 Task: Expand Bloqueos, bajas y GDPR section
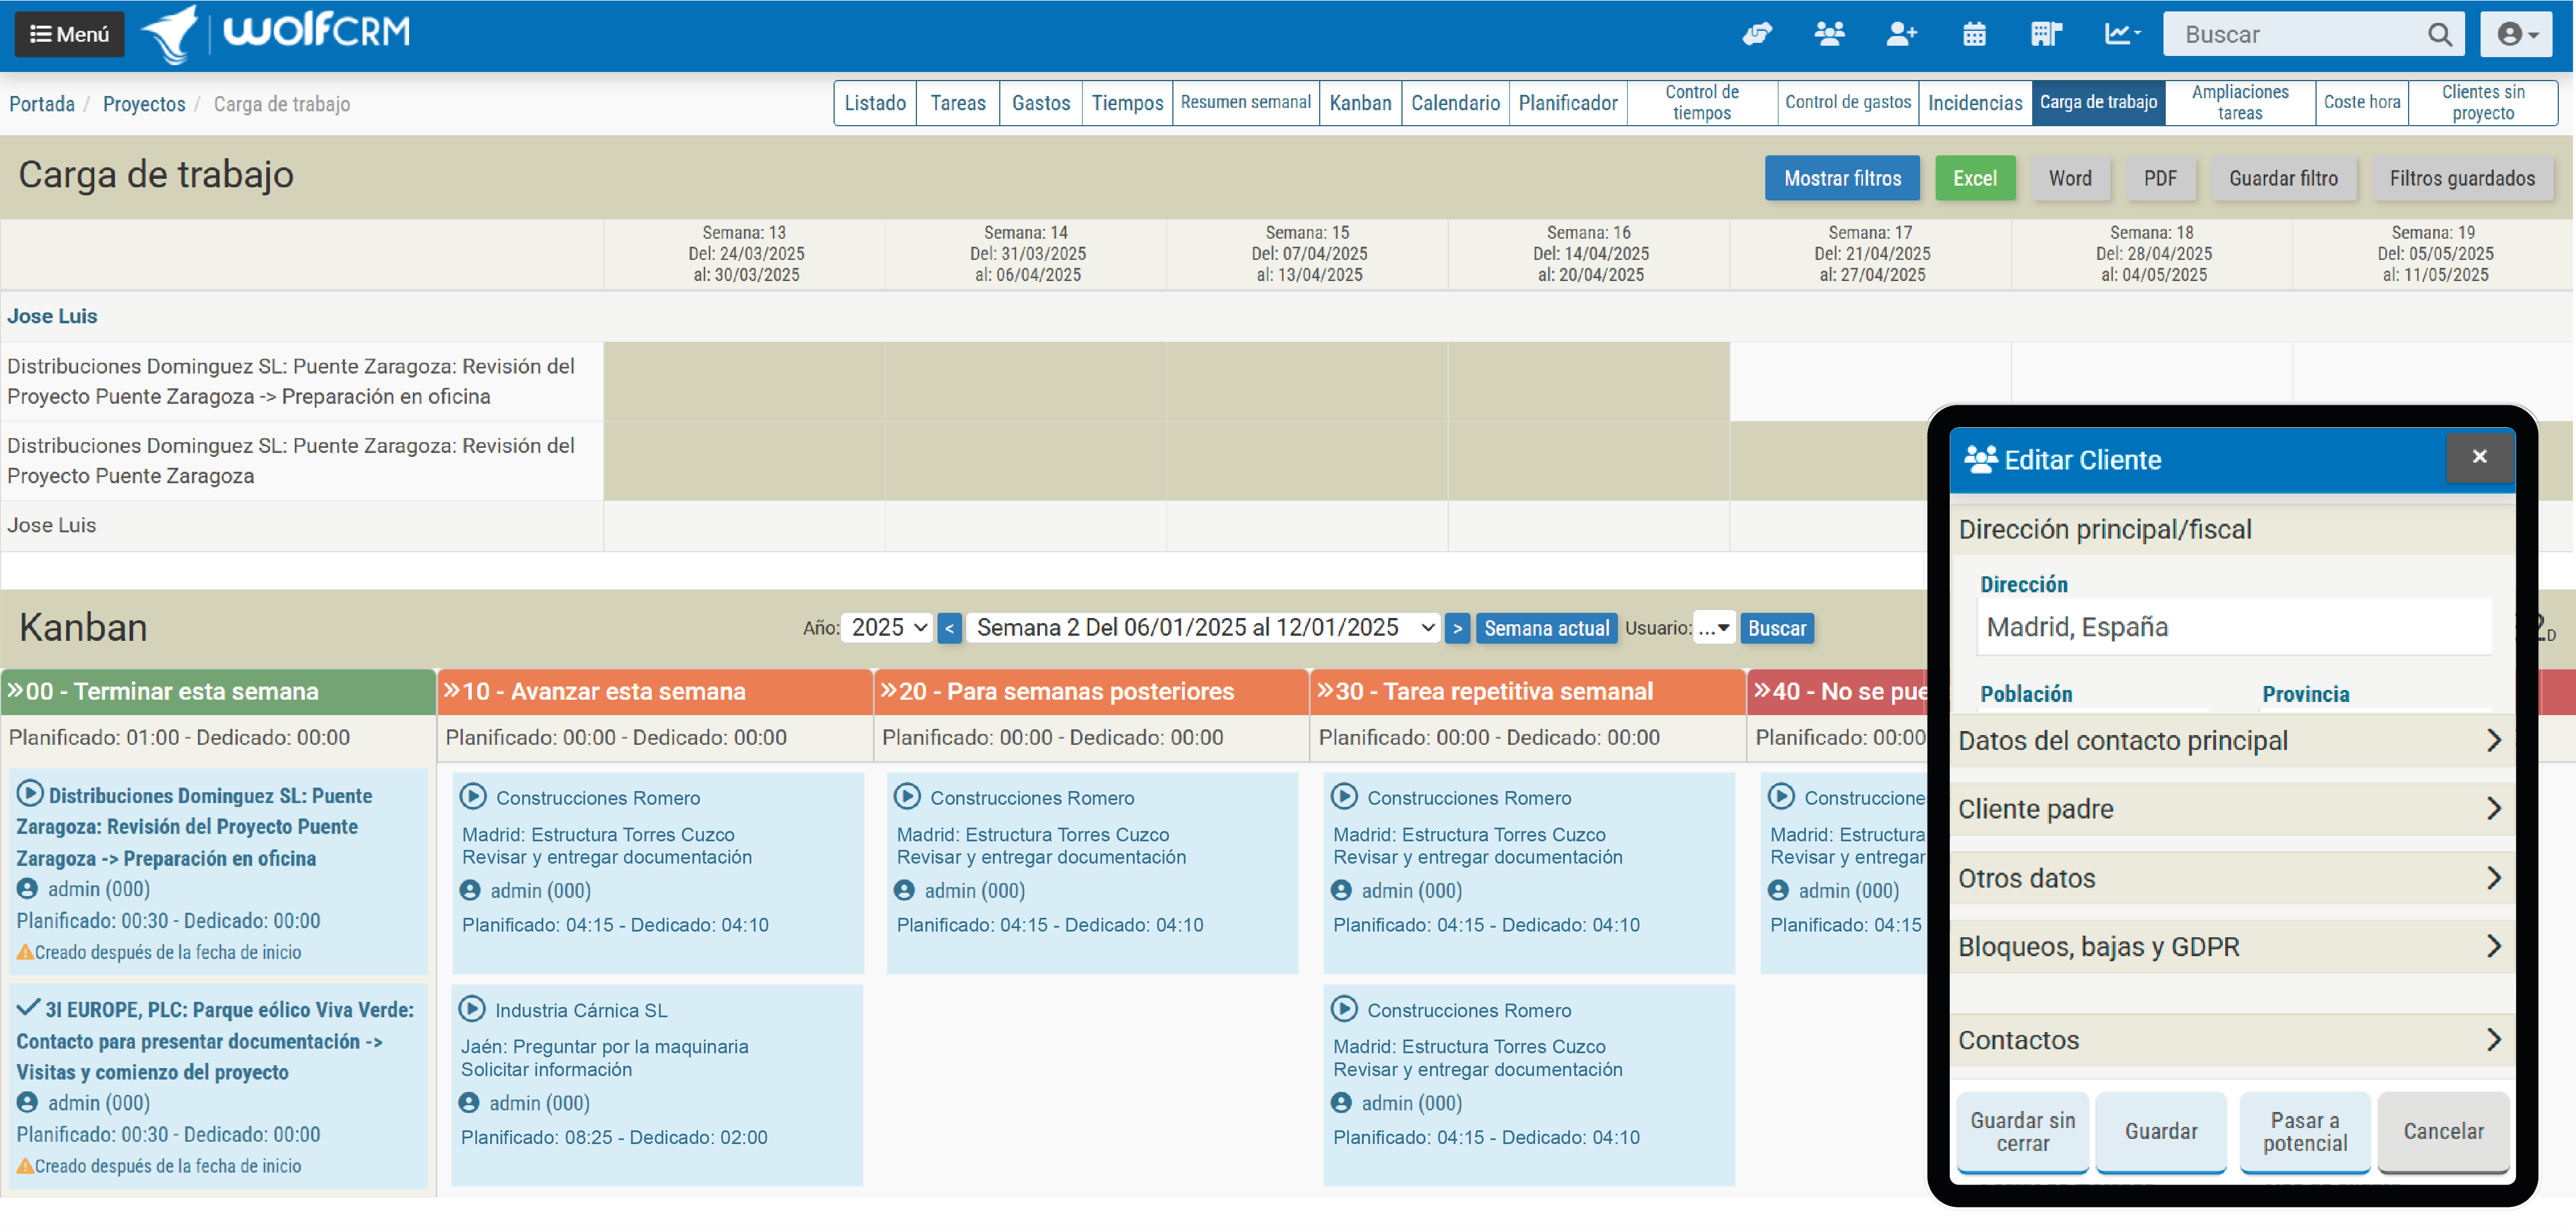pos(2231,947)
